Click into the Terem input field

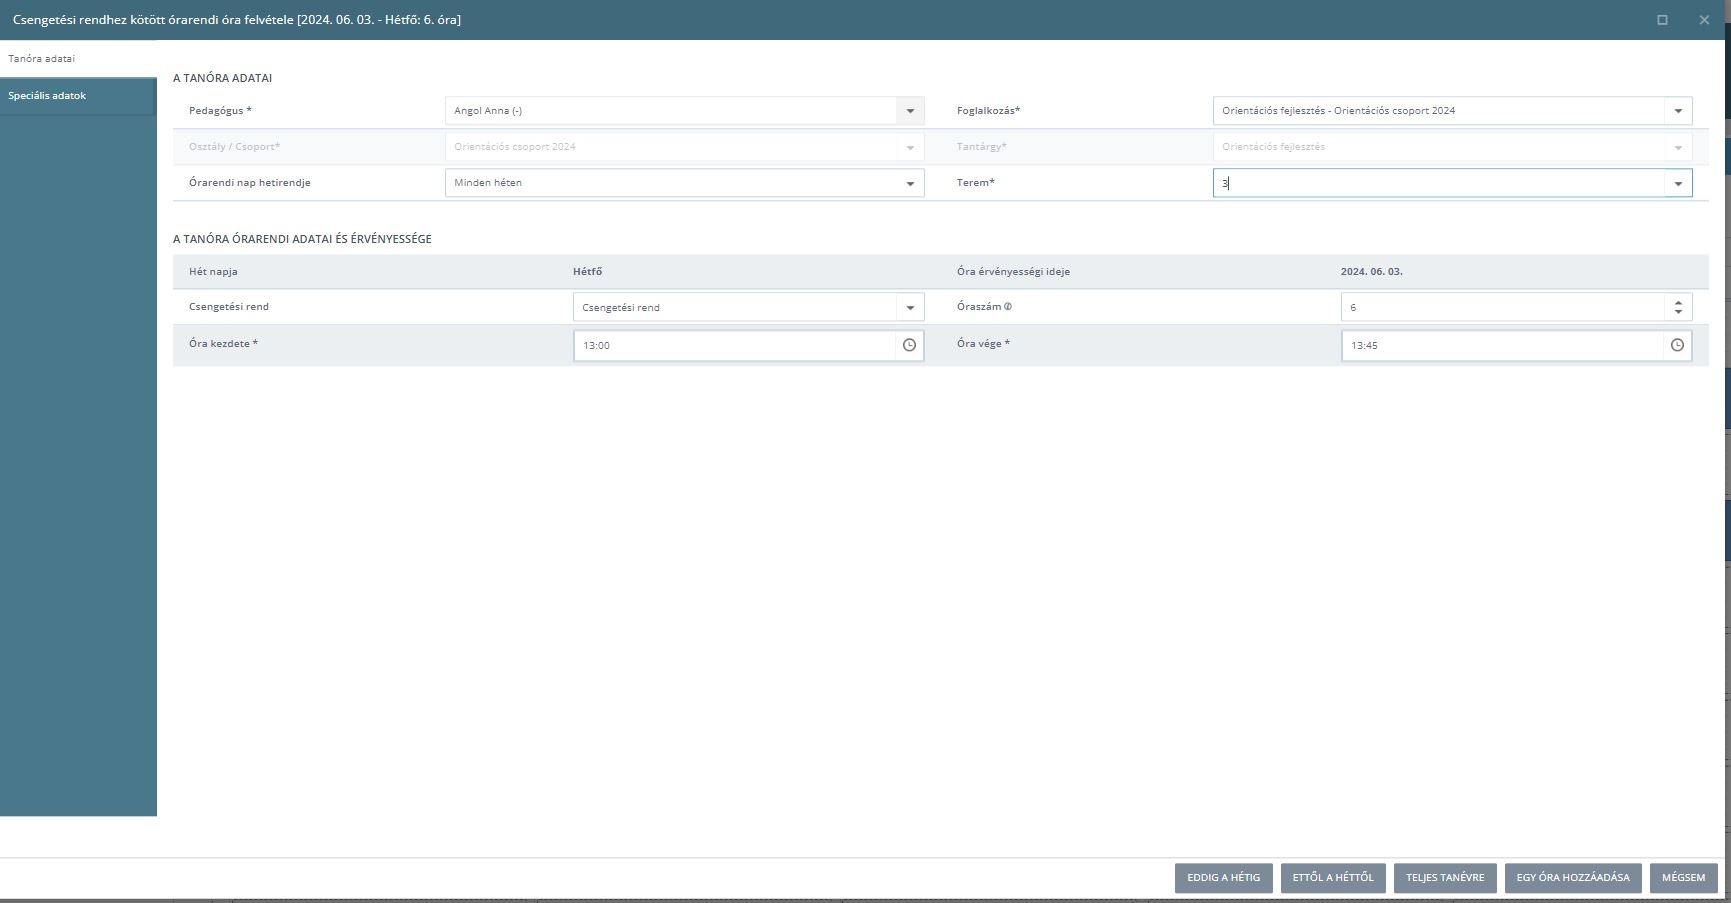(1438, 183)
